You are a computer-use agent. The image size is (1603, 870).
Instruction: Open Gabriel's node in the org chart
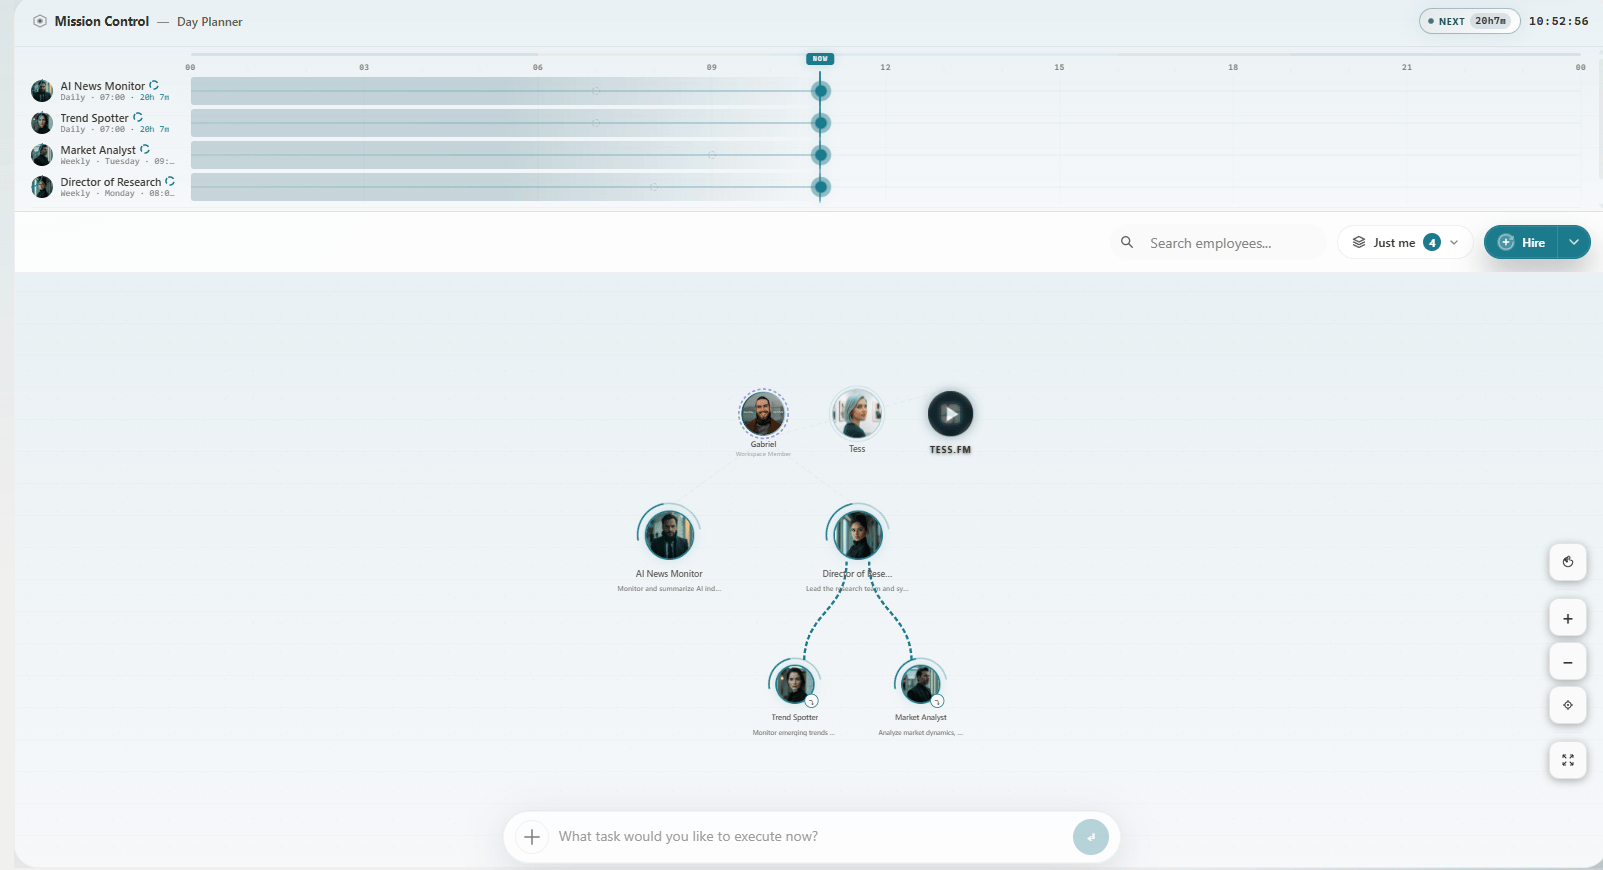click(x=763, y=413)
